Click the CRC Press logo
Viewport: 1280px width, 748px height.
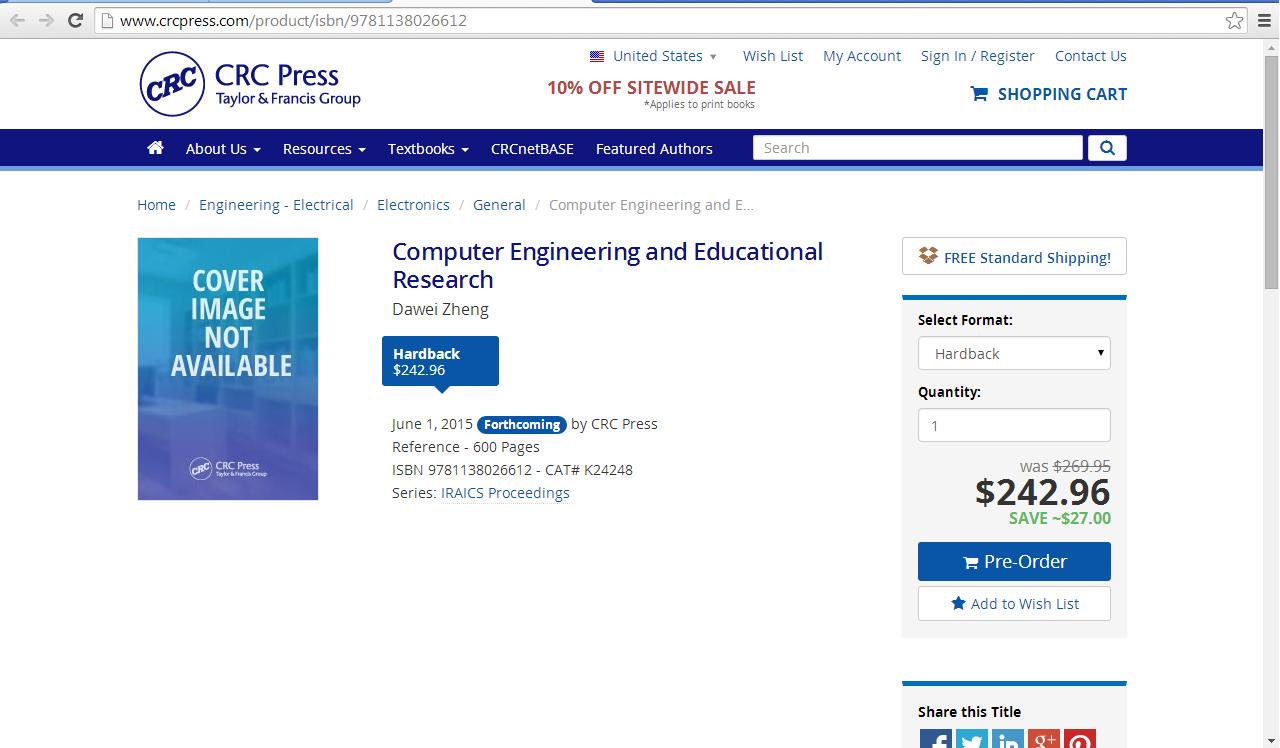click(x=250, y=85)
